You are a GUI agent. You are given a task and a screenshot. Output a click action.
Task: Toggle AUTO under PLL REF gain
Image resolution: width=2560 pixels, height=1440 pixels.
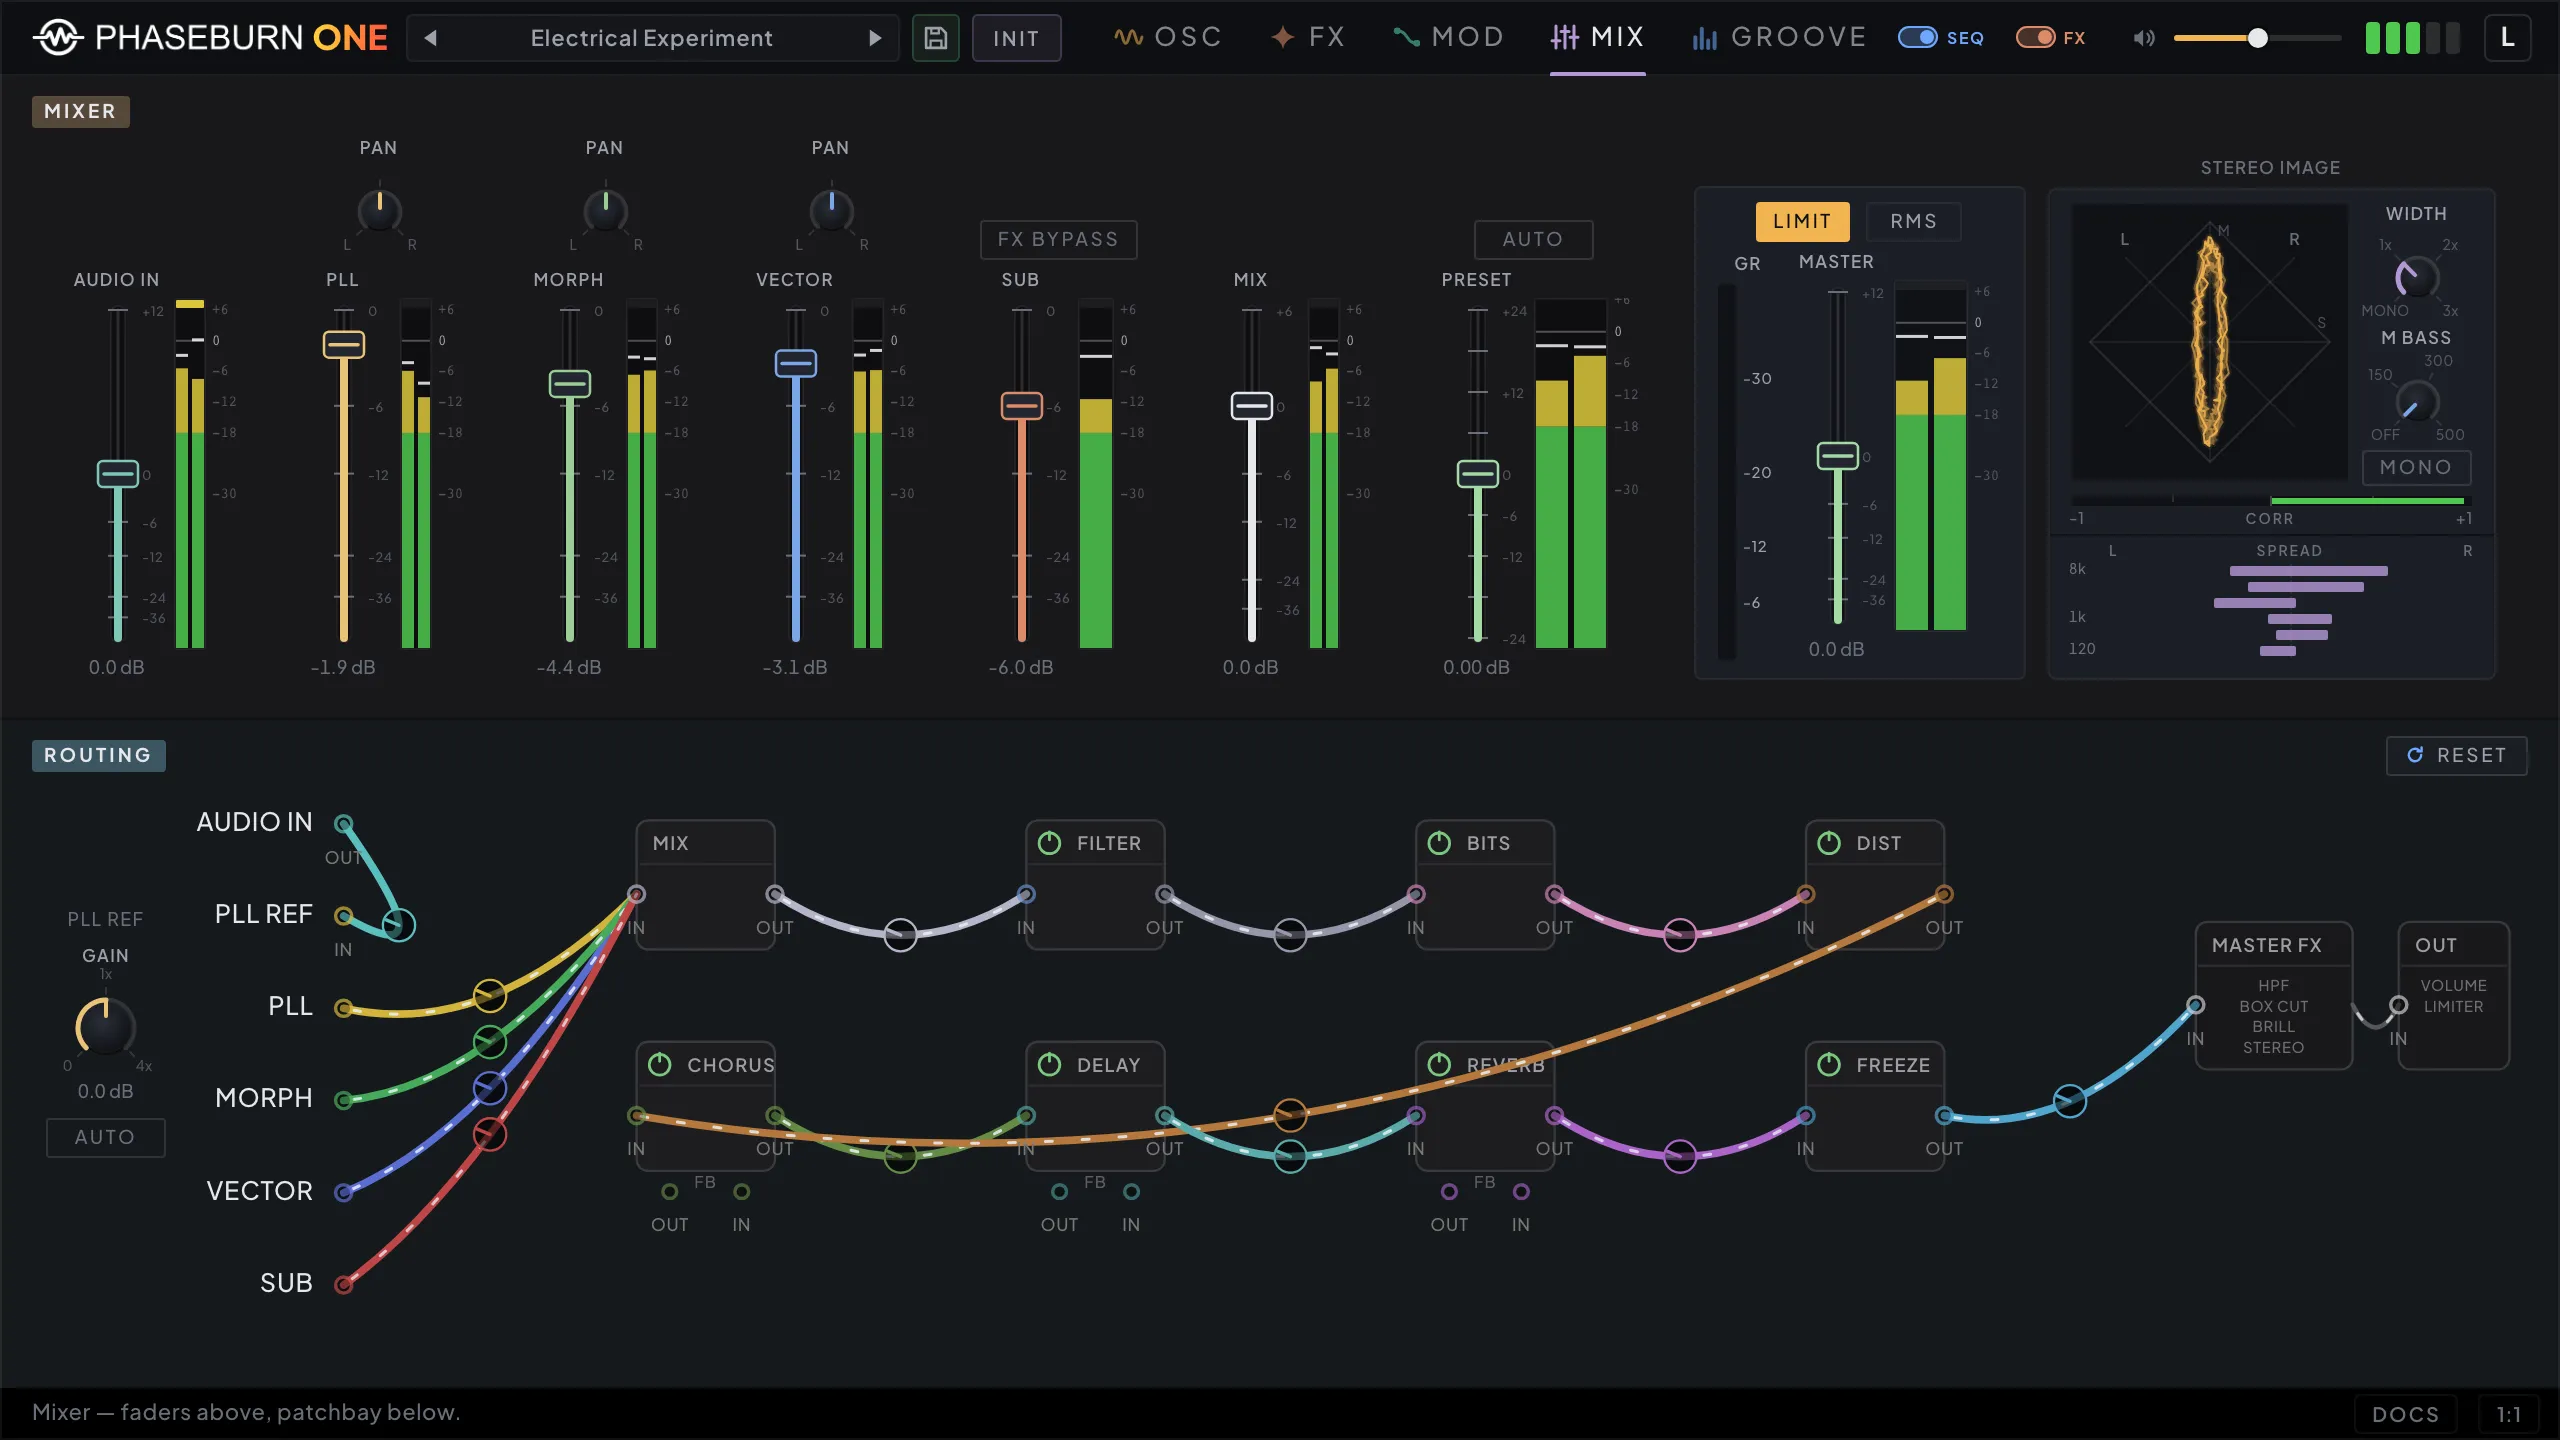[x=105, y=1137]
